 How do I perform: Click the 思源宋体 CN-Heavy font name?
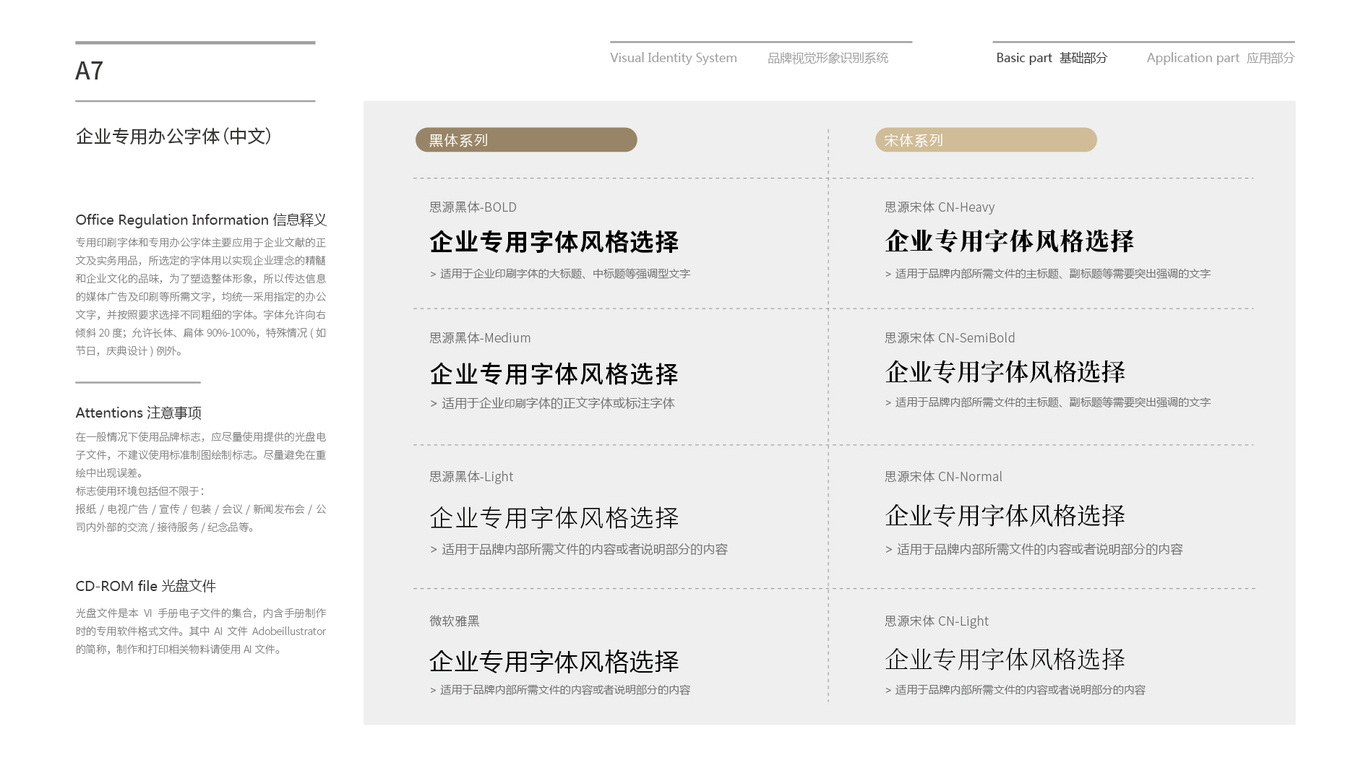pos(939,207)
